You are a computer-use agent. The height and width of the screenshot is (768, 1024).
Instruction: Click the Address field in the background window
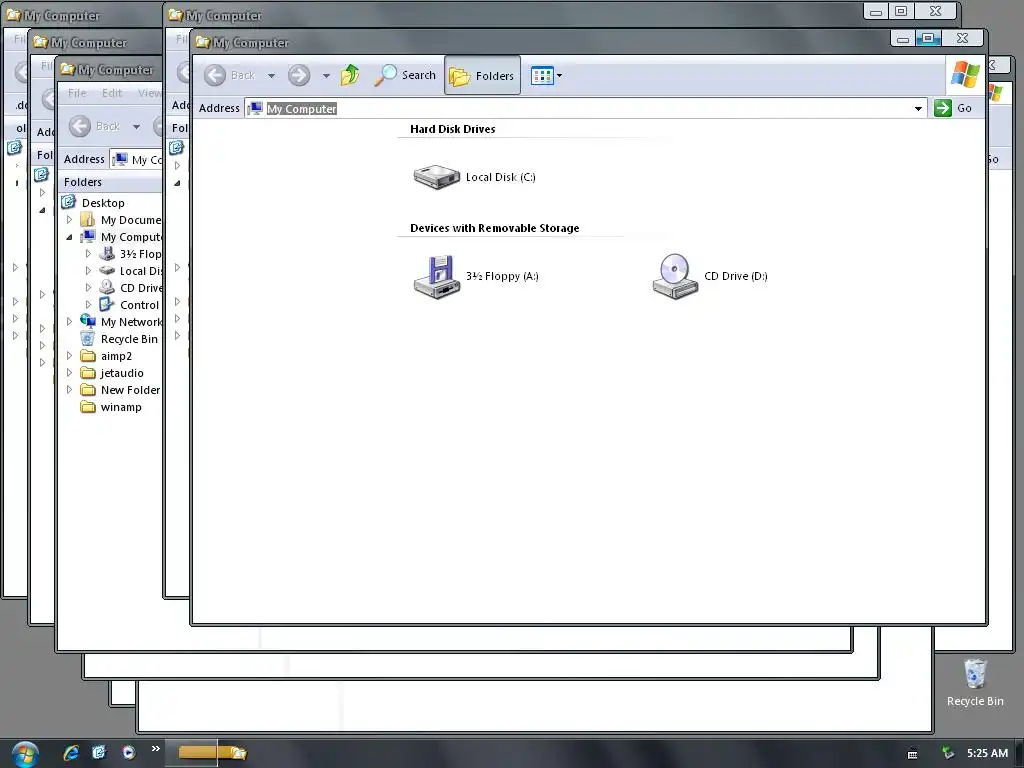[x=136, y=159]
